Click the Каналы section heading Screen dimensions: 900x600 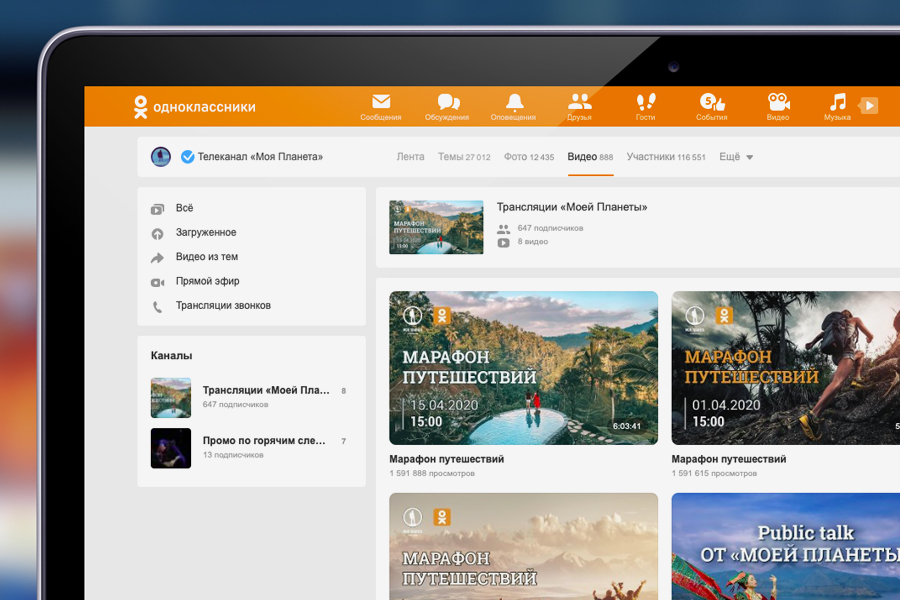pyautogui.click(x=171, y=355)
